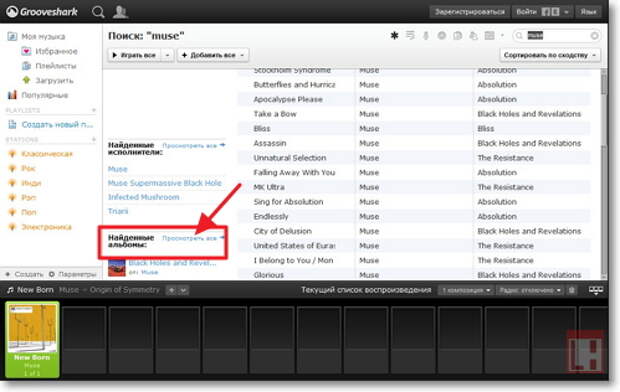Viewport: 620px width, 392px height.
Task: Select the City of Delusion song row
Action: [x=414, y=231]
